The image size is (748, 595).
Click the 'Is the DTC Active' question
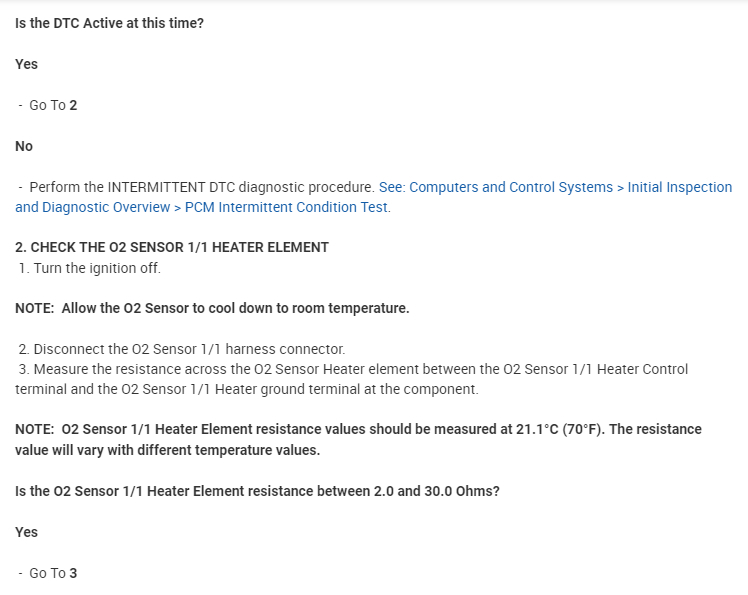[110, 22]
